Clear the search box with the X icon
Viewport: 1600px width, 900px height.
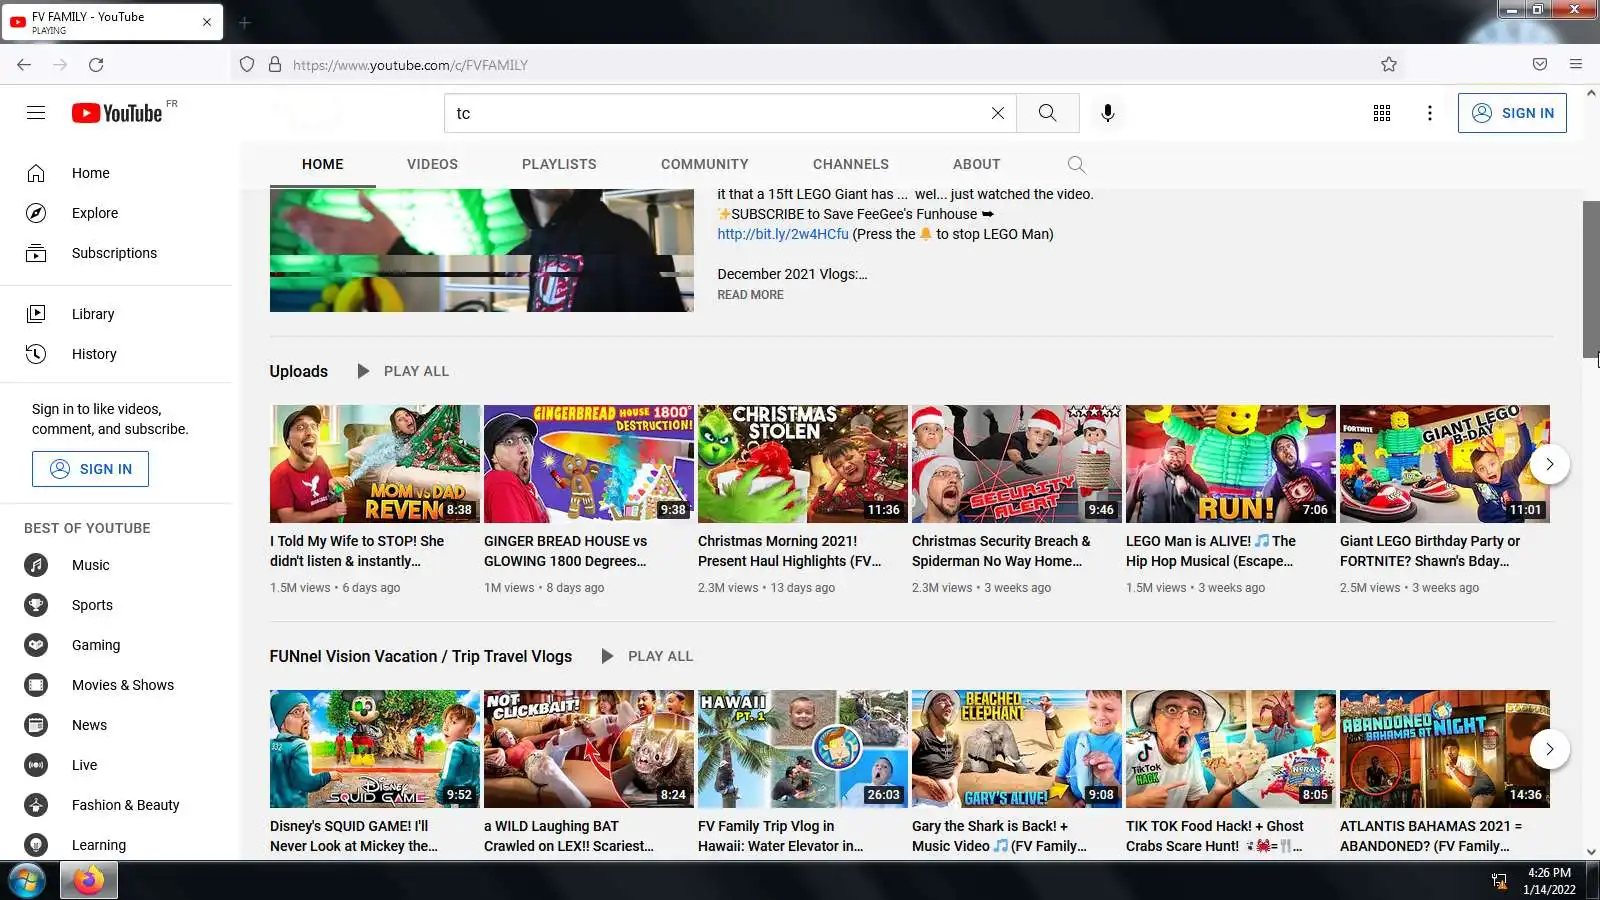tap(997, 113)
